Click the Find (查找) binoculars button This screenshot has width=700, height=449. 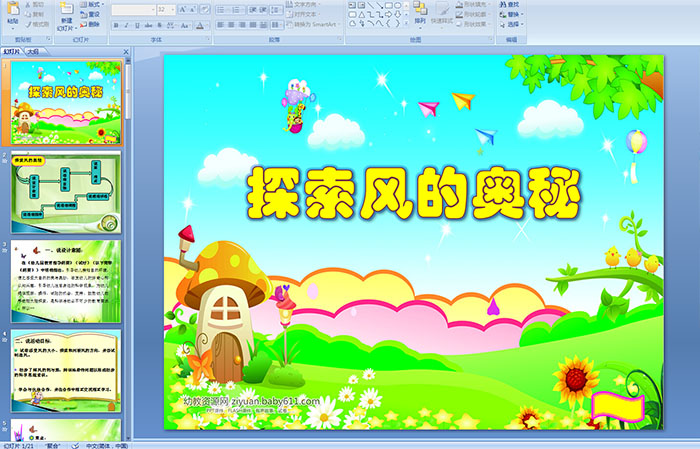point(509,4)
